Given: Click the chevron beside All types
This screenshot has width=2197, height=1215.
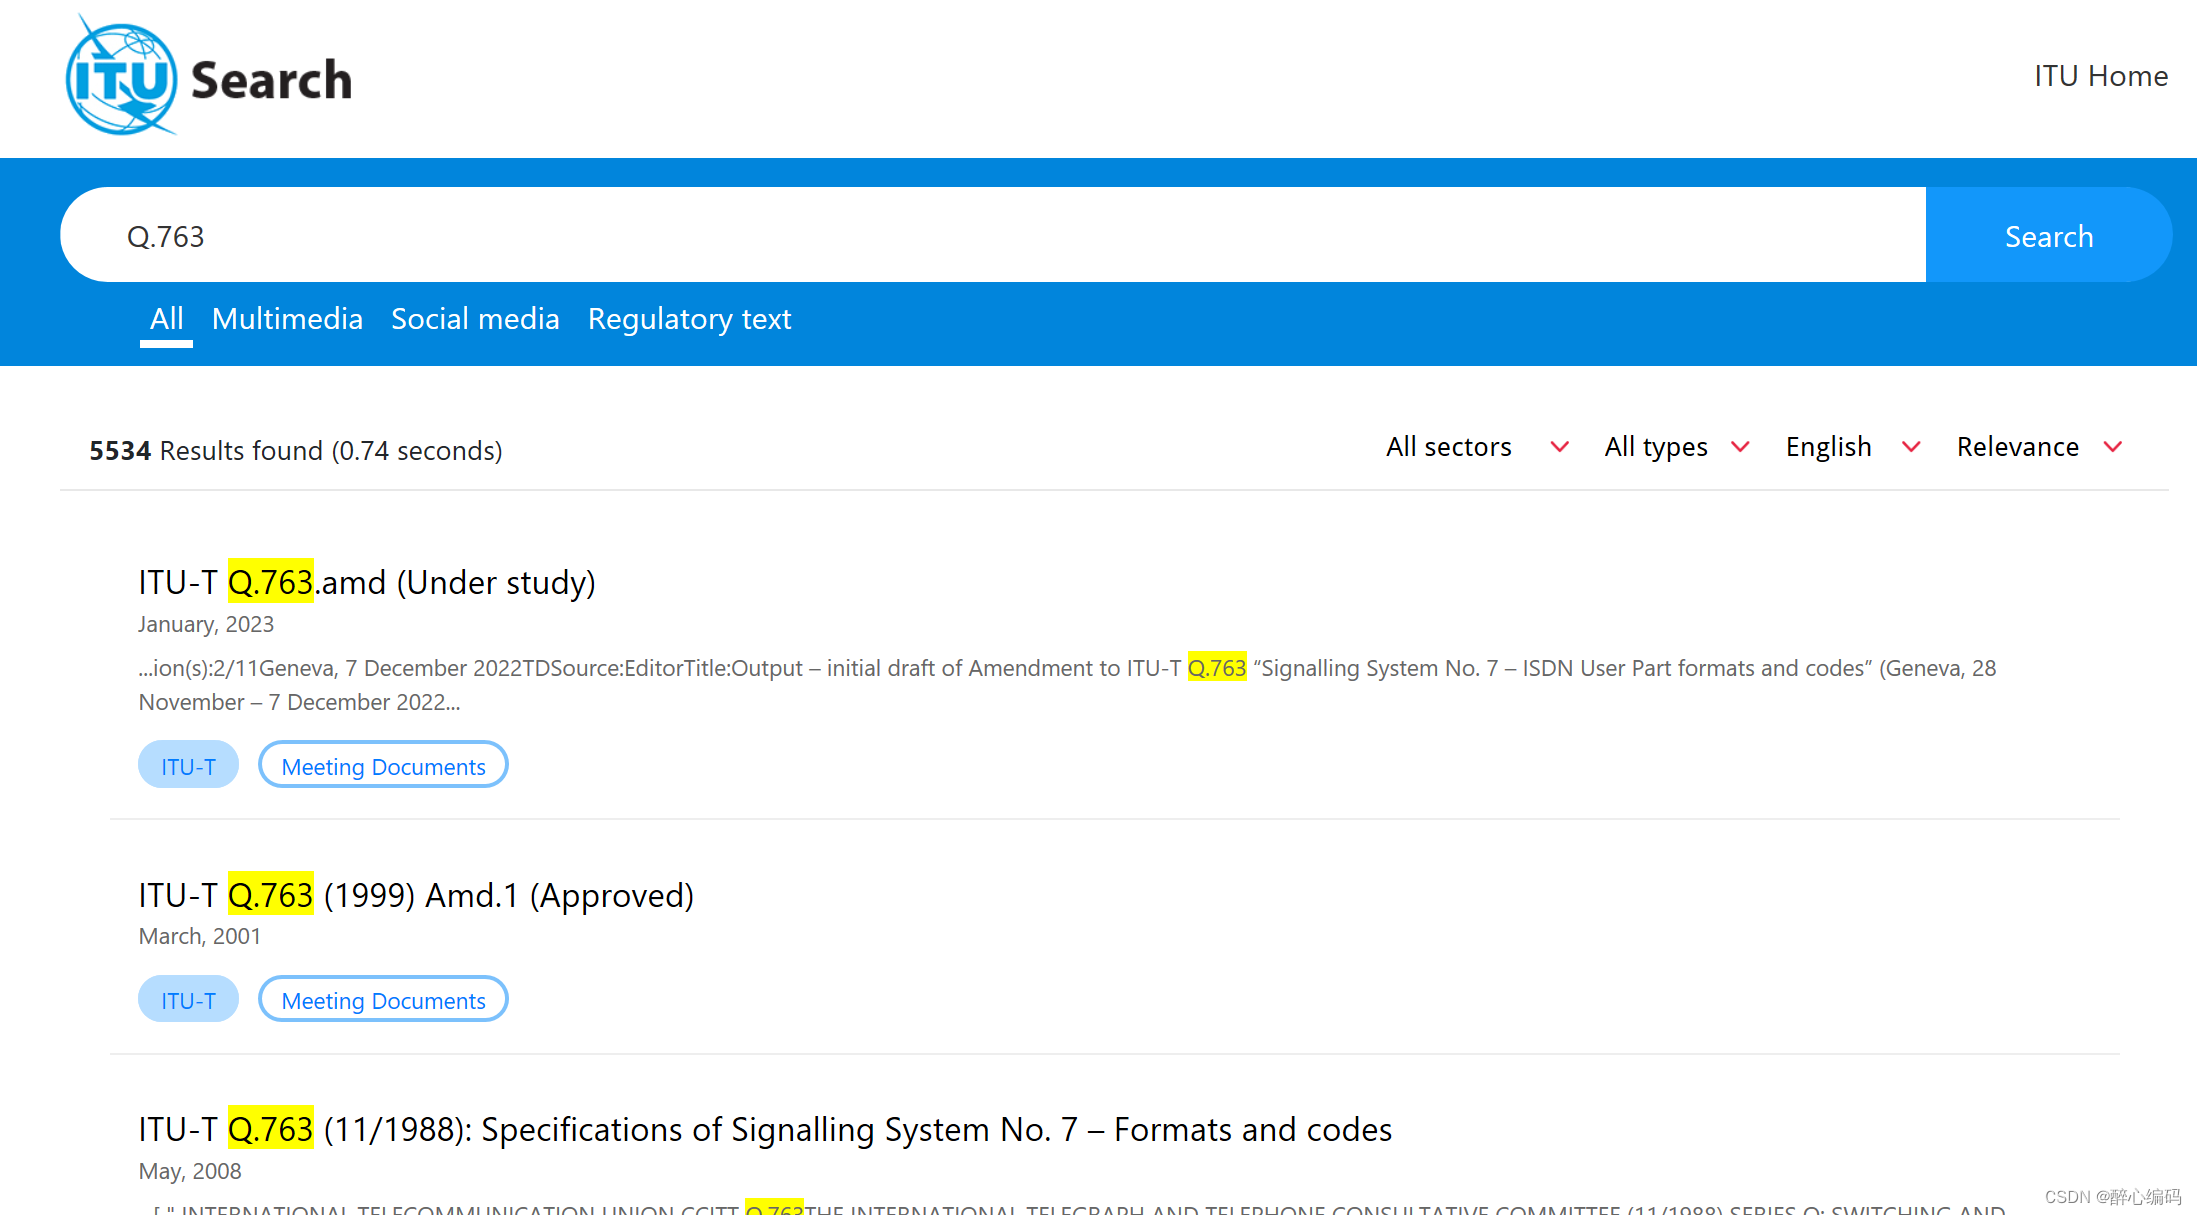Looking at the screenshot, I should click(x=1740, y=447).
